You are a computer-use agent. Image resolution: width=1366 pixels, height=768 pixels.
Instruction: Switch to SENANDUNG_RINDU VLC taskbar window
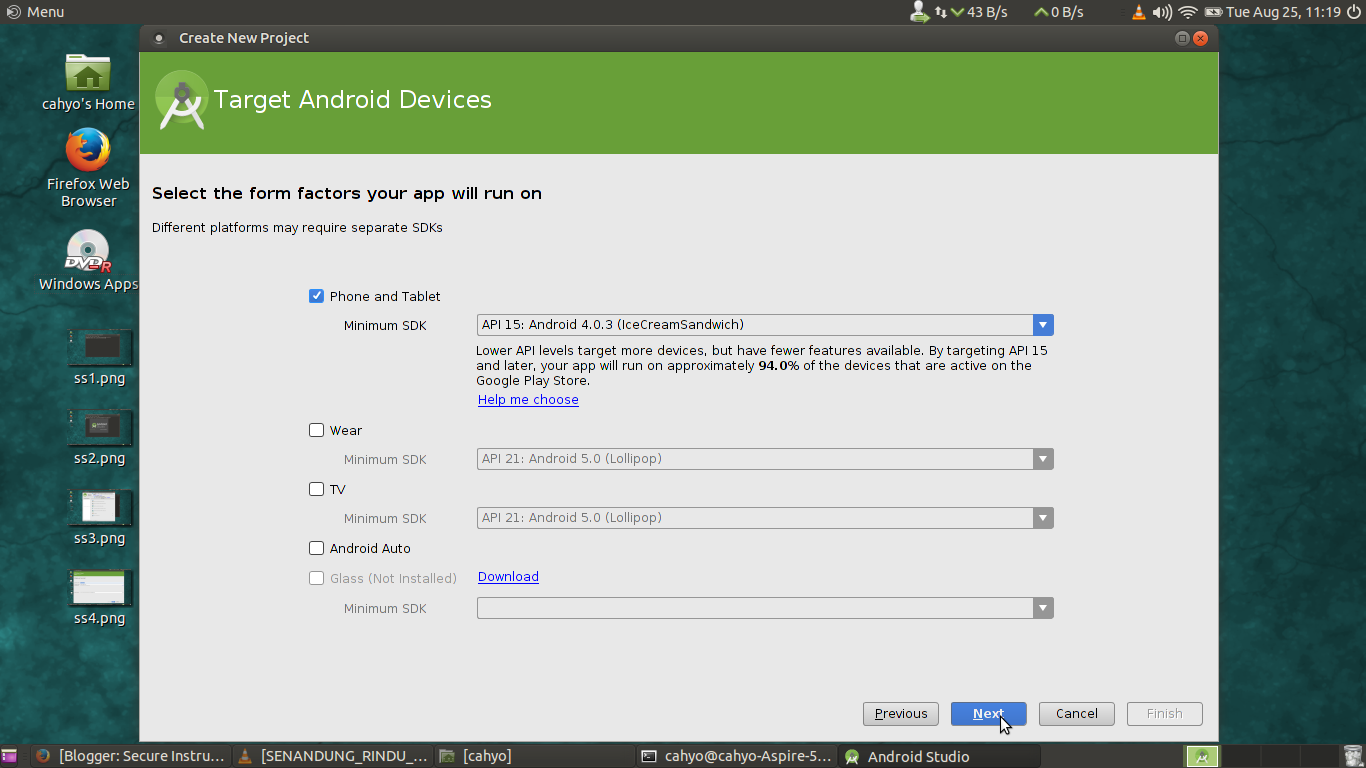tap(334, 756)
